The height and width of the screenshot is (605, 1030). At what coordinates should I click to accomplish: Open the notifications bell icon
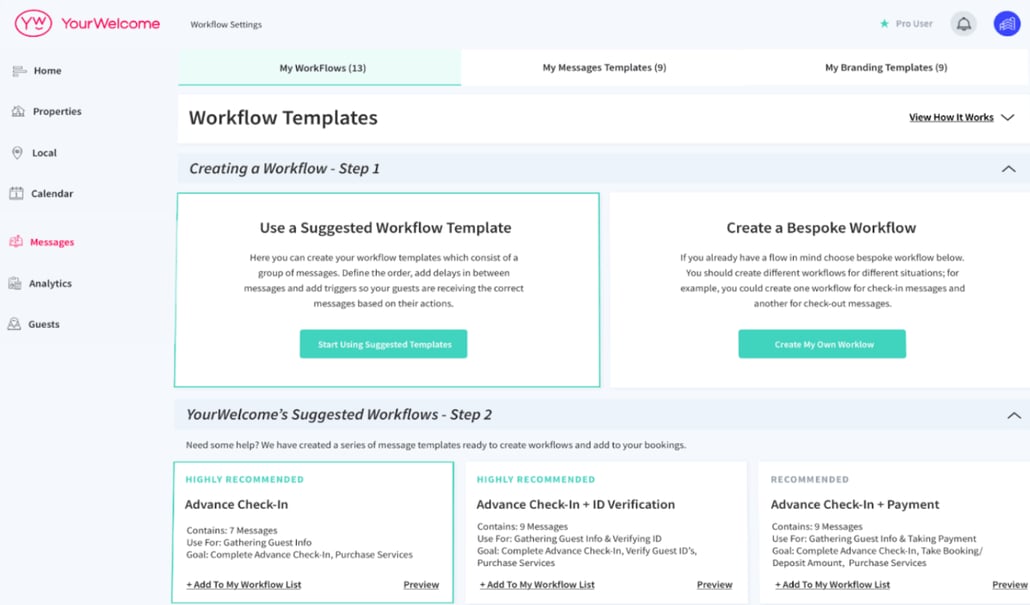[x=963, y=25]
